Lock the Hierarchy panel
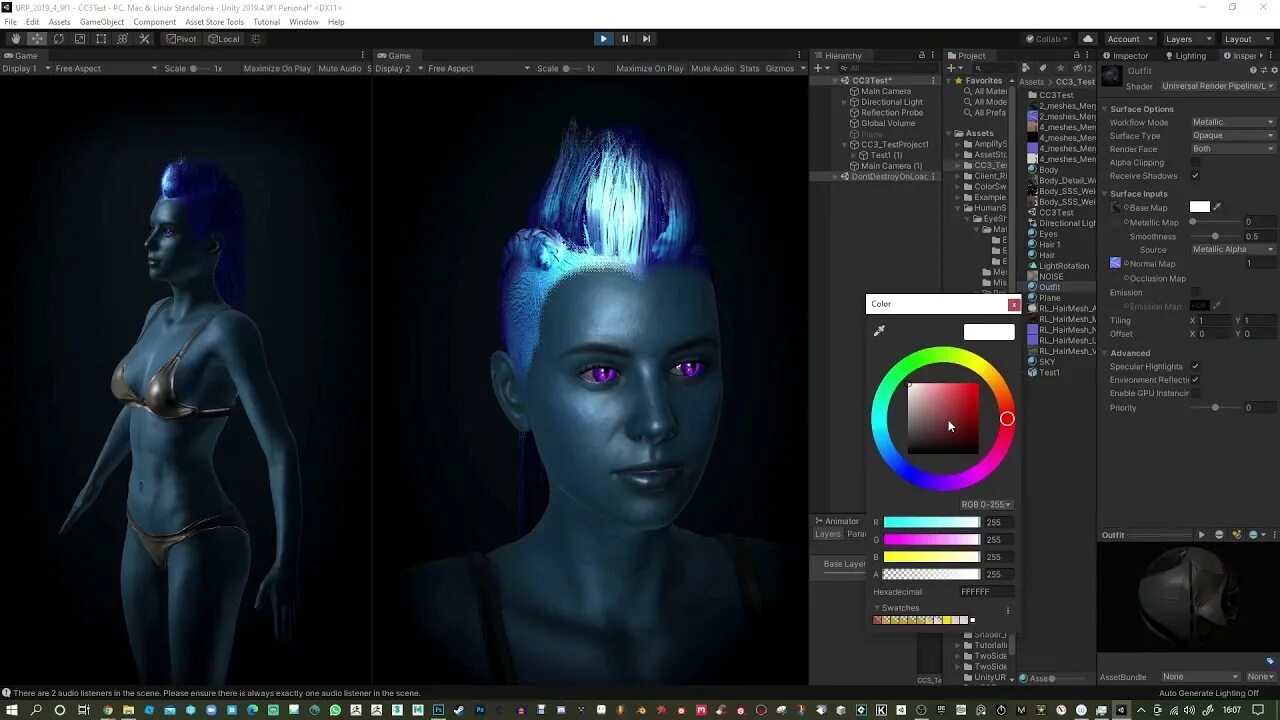Image resolution: width=1280 pixels, height=720 pixels. click(x=922, y=56)
